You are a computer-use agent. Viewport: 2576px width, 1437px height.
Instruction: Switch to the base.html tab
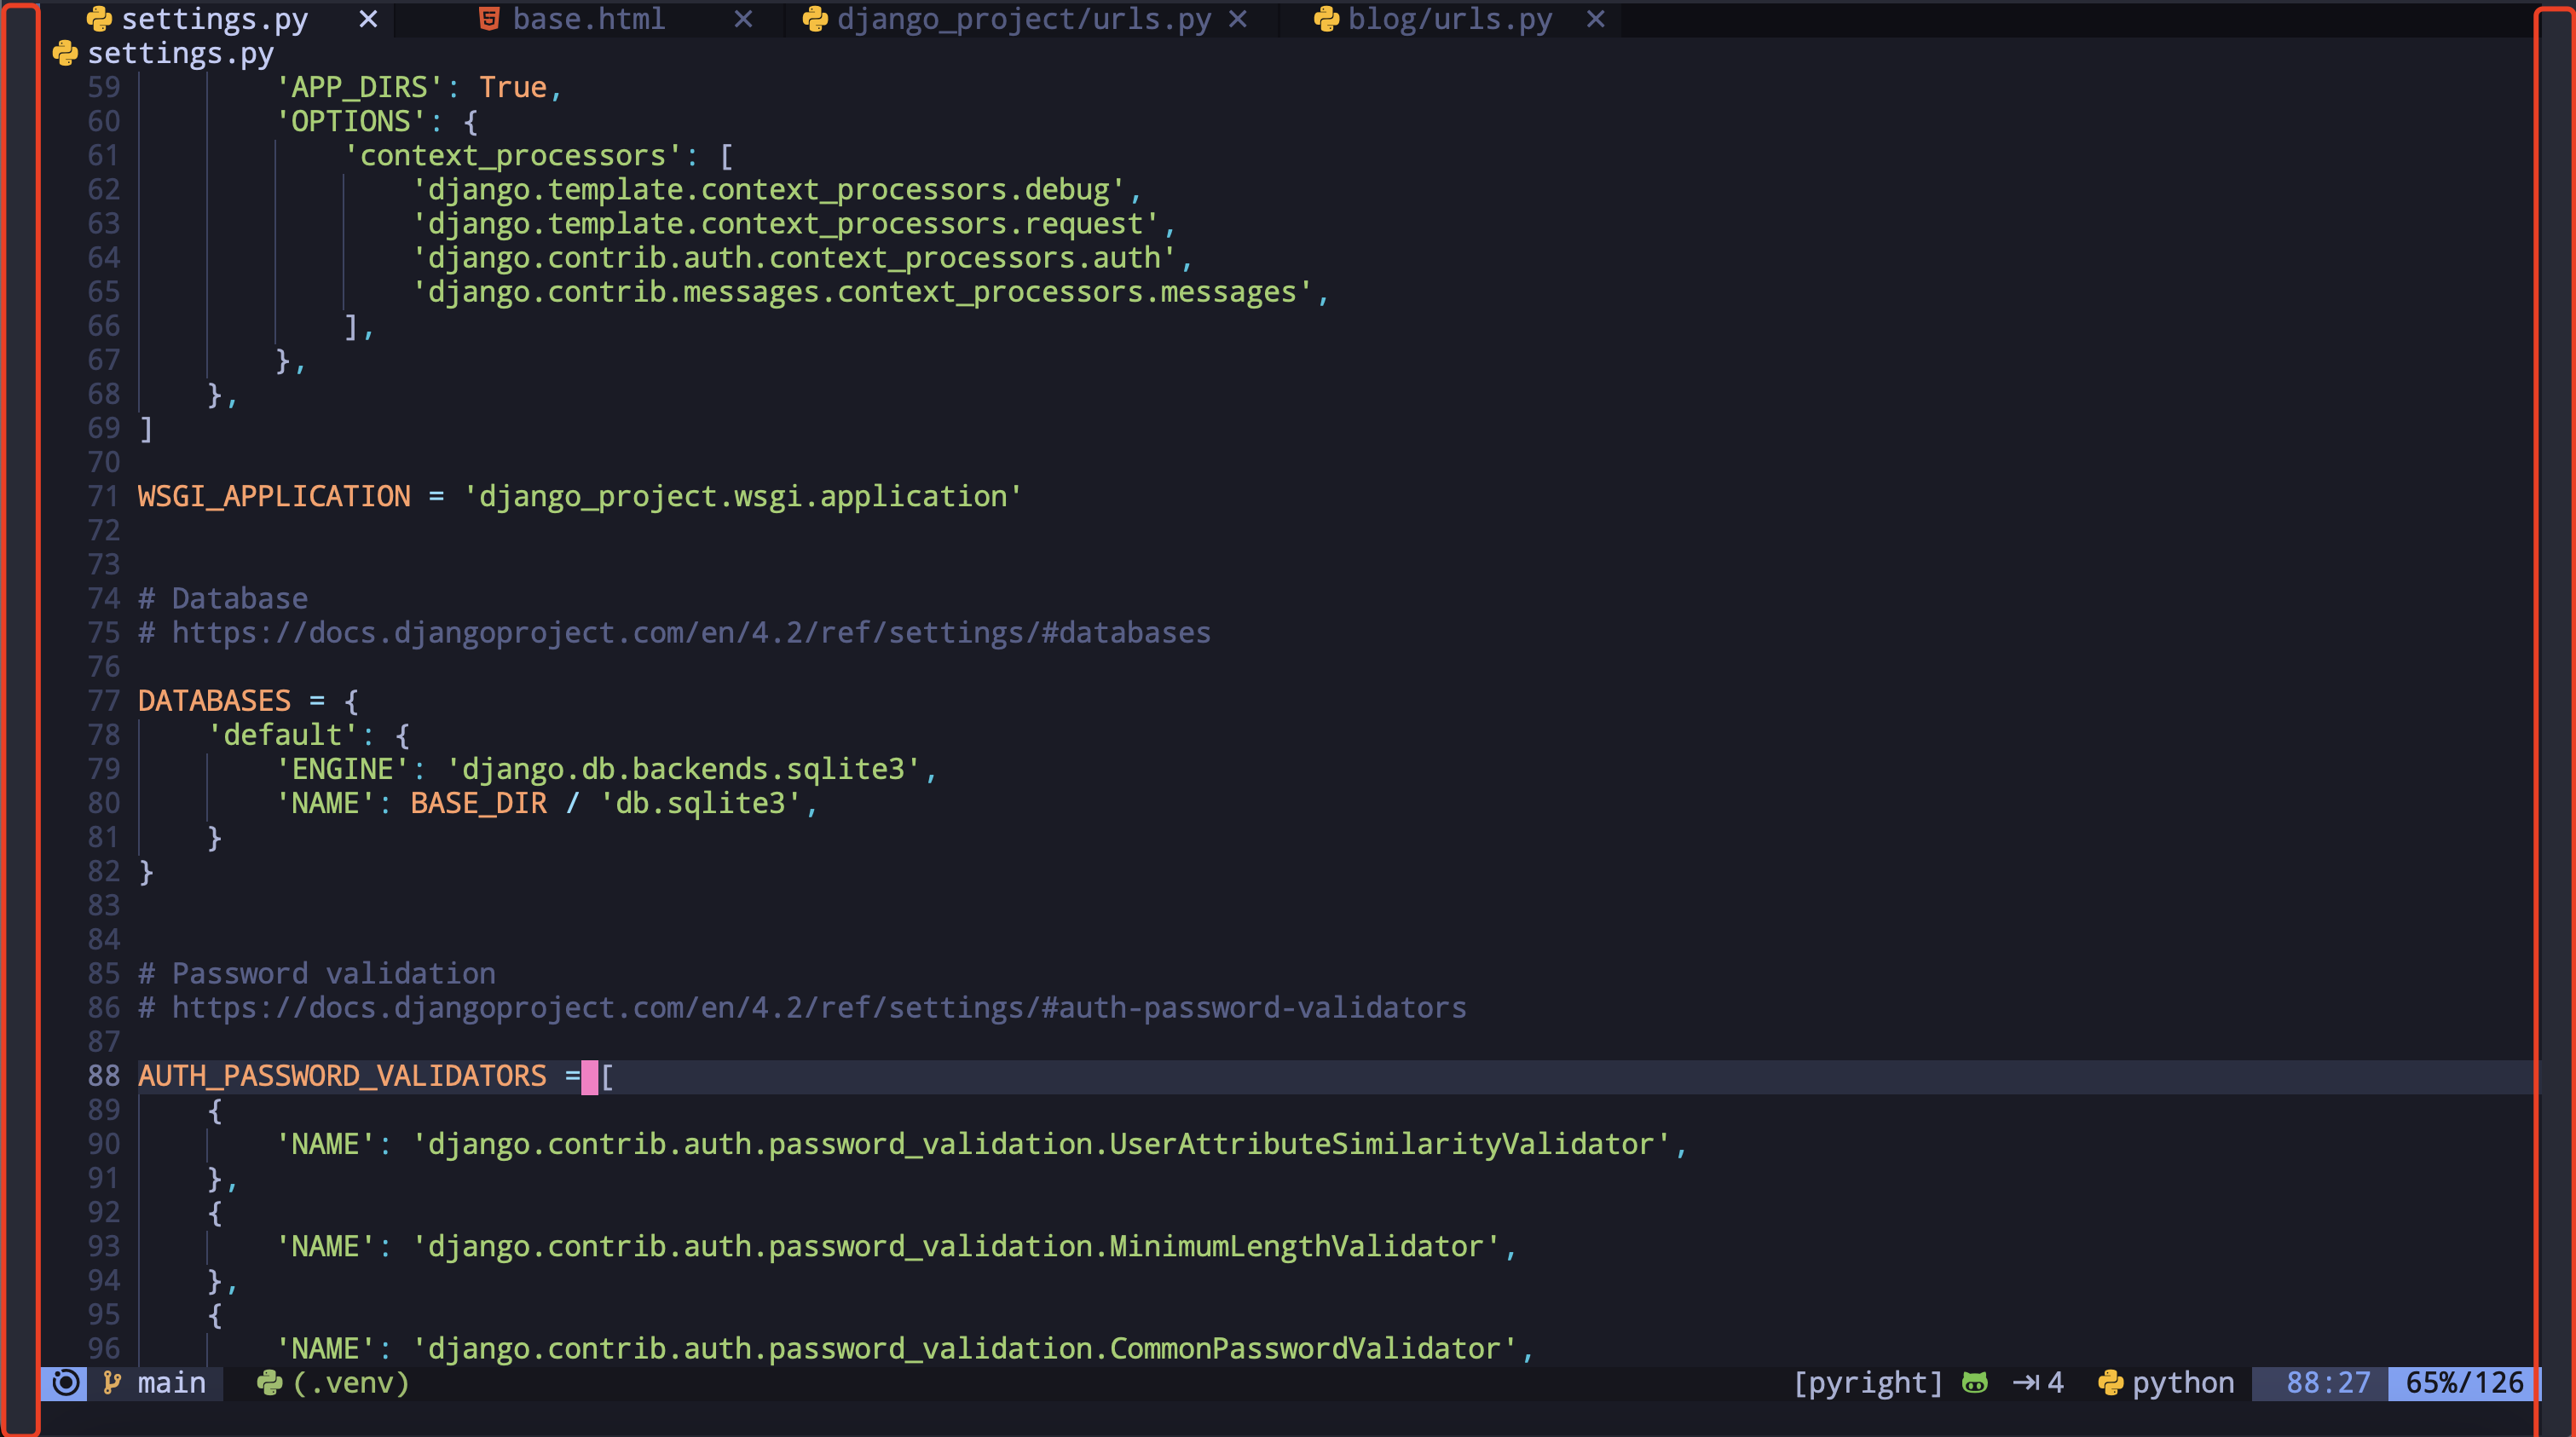click(588, 18)
